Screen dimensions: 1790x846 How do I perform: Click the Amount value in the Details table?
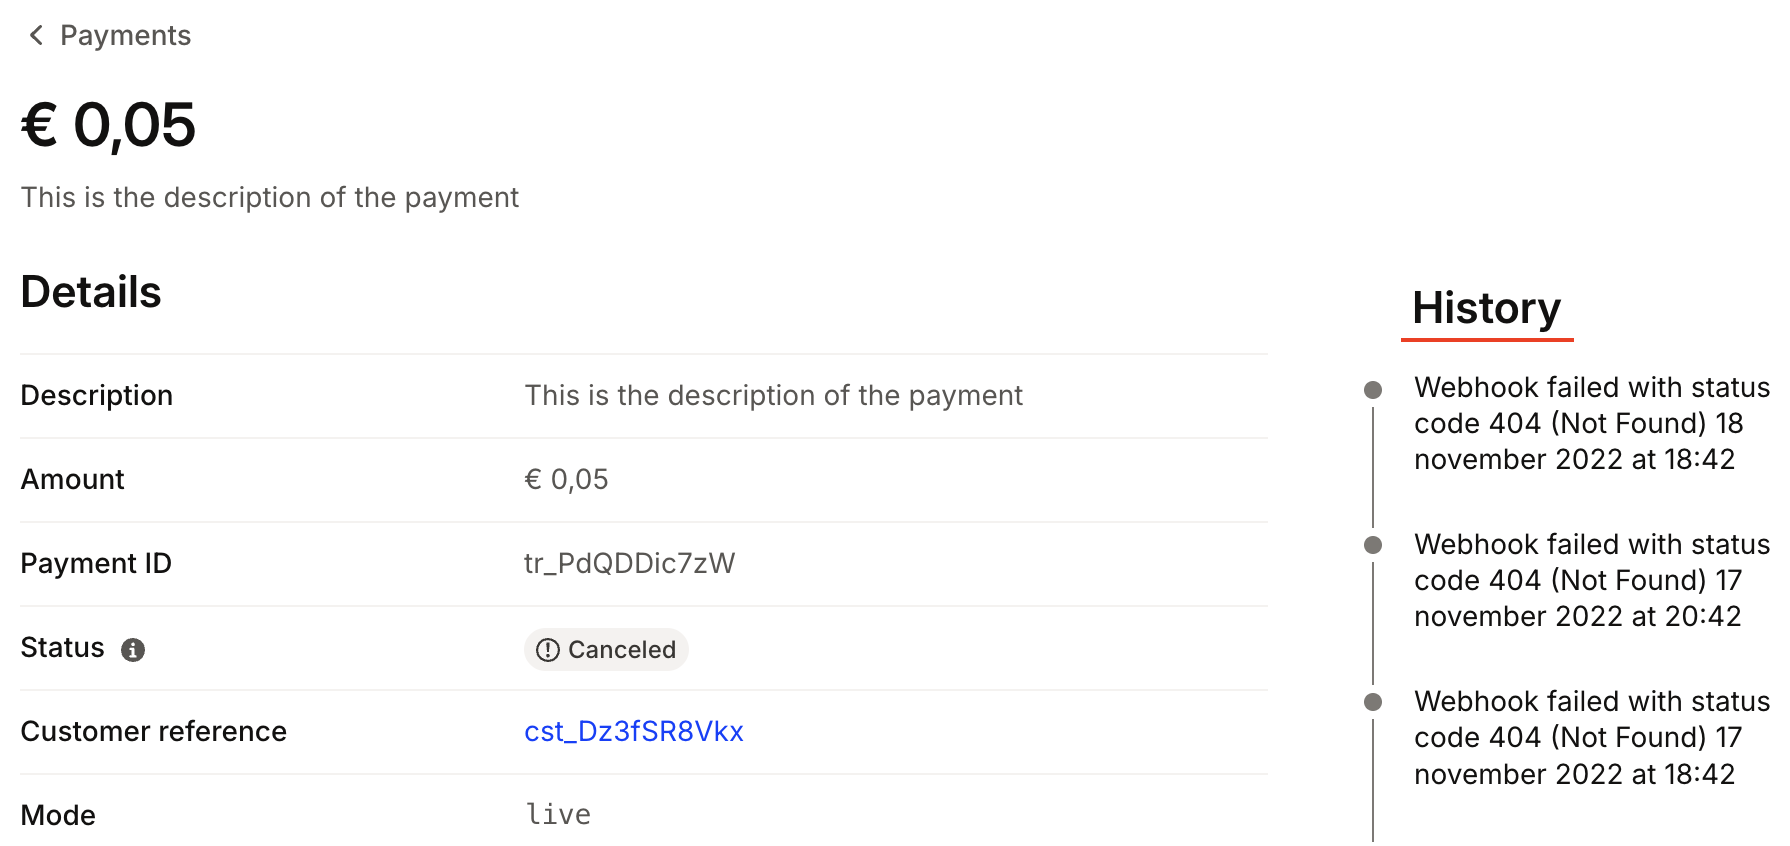pyautogui.click(x=566, y=480)
